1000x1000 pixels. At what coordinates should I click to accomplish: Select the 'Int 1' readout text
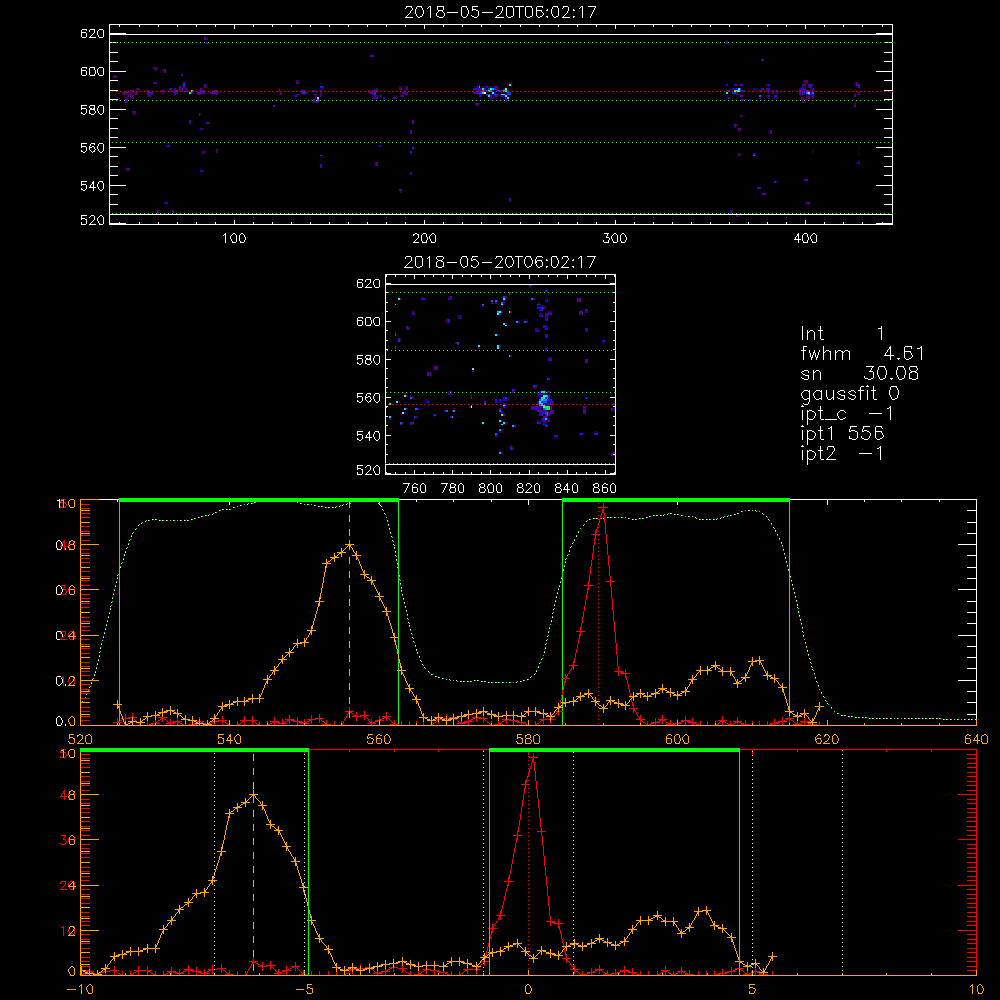point(842,334)
